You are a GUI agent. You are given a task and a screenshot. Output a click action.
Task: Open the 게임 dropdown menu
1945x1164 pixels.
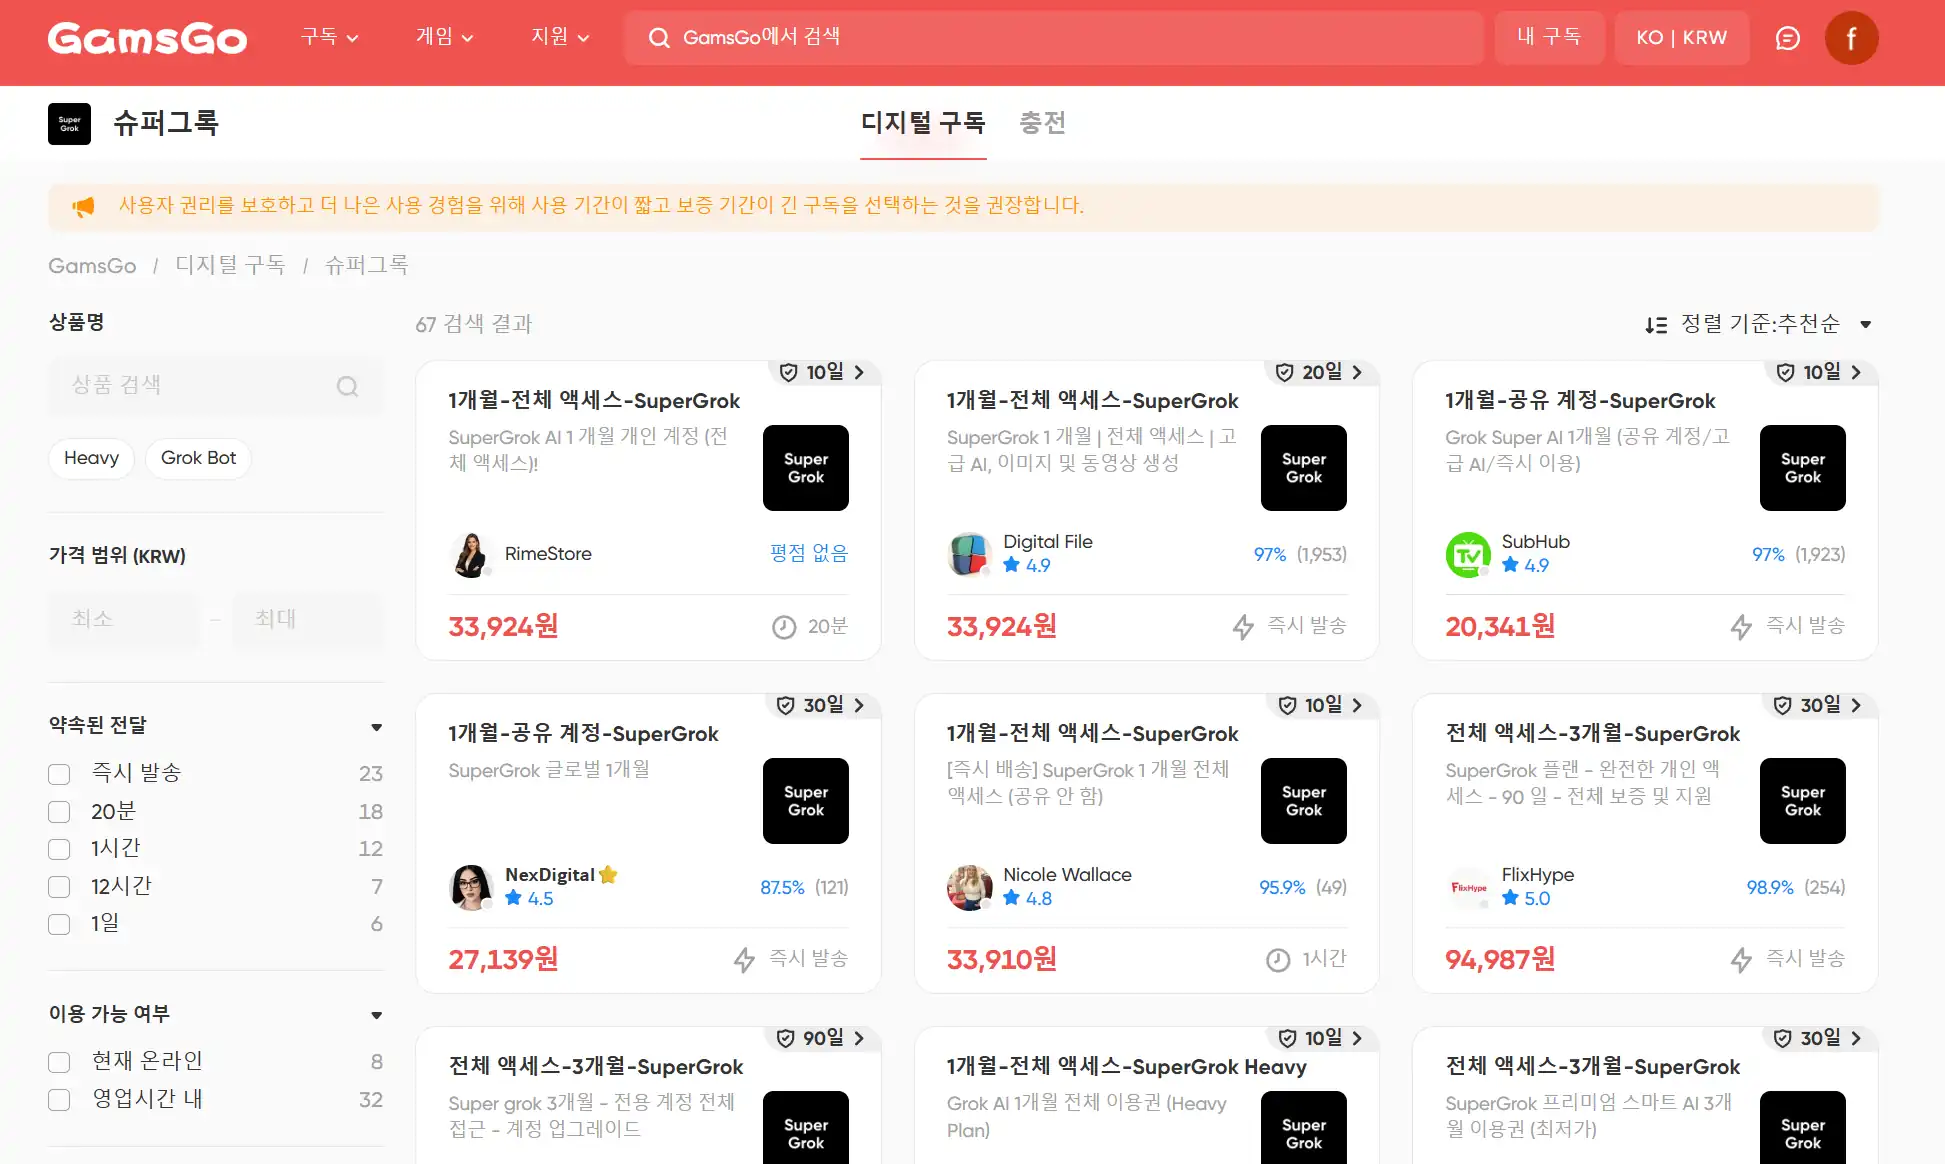445,37
